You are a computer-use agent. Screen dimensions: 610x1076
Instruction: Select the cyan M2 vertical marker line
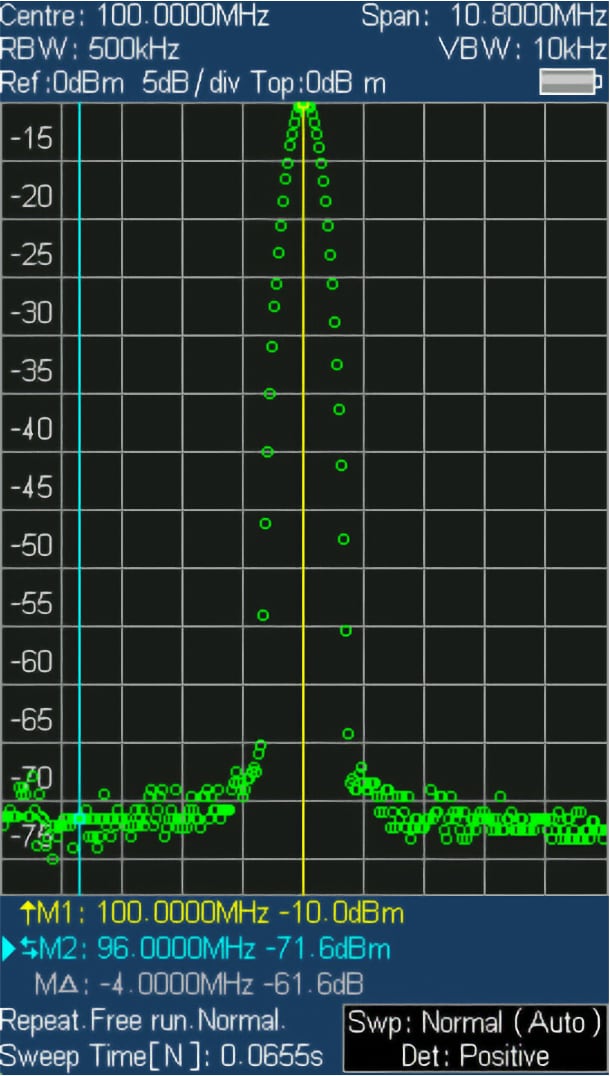pos(80,499)
